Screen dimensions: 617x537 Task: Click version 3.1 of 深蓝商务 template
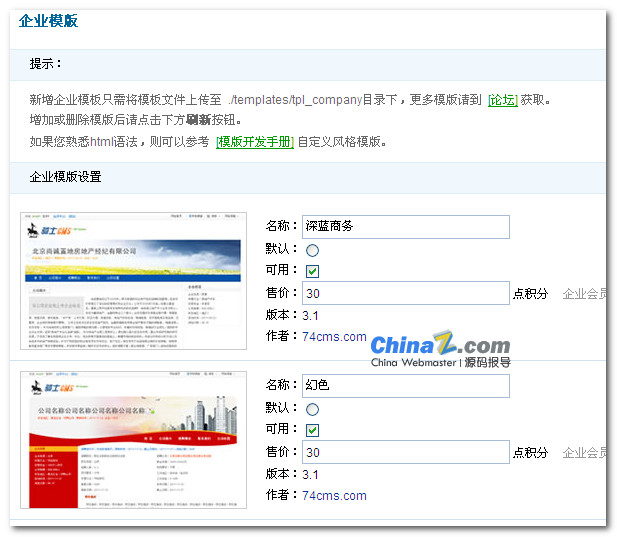tap(310, 316)
